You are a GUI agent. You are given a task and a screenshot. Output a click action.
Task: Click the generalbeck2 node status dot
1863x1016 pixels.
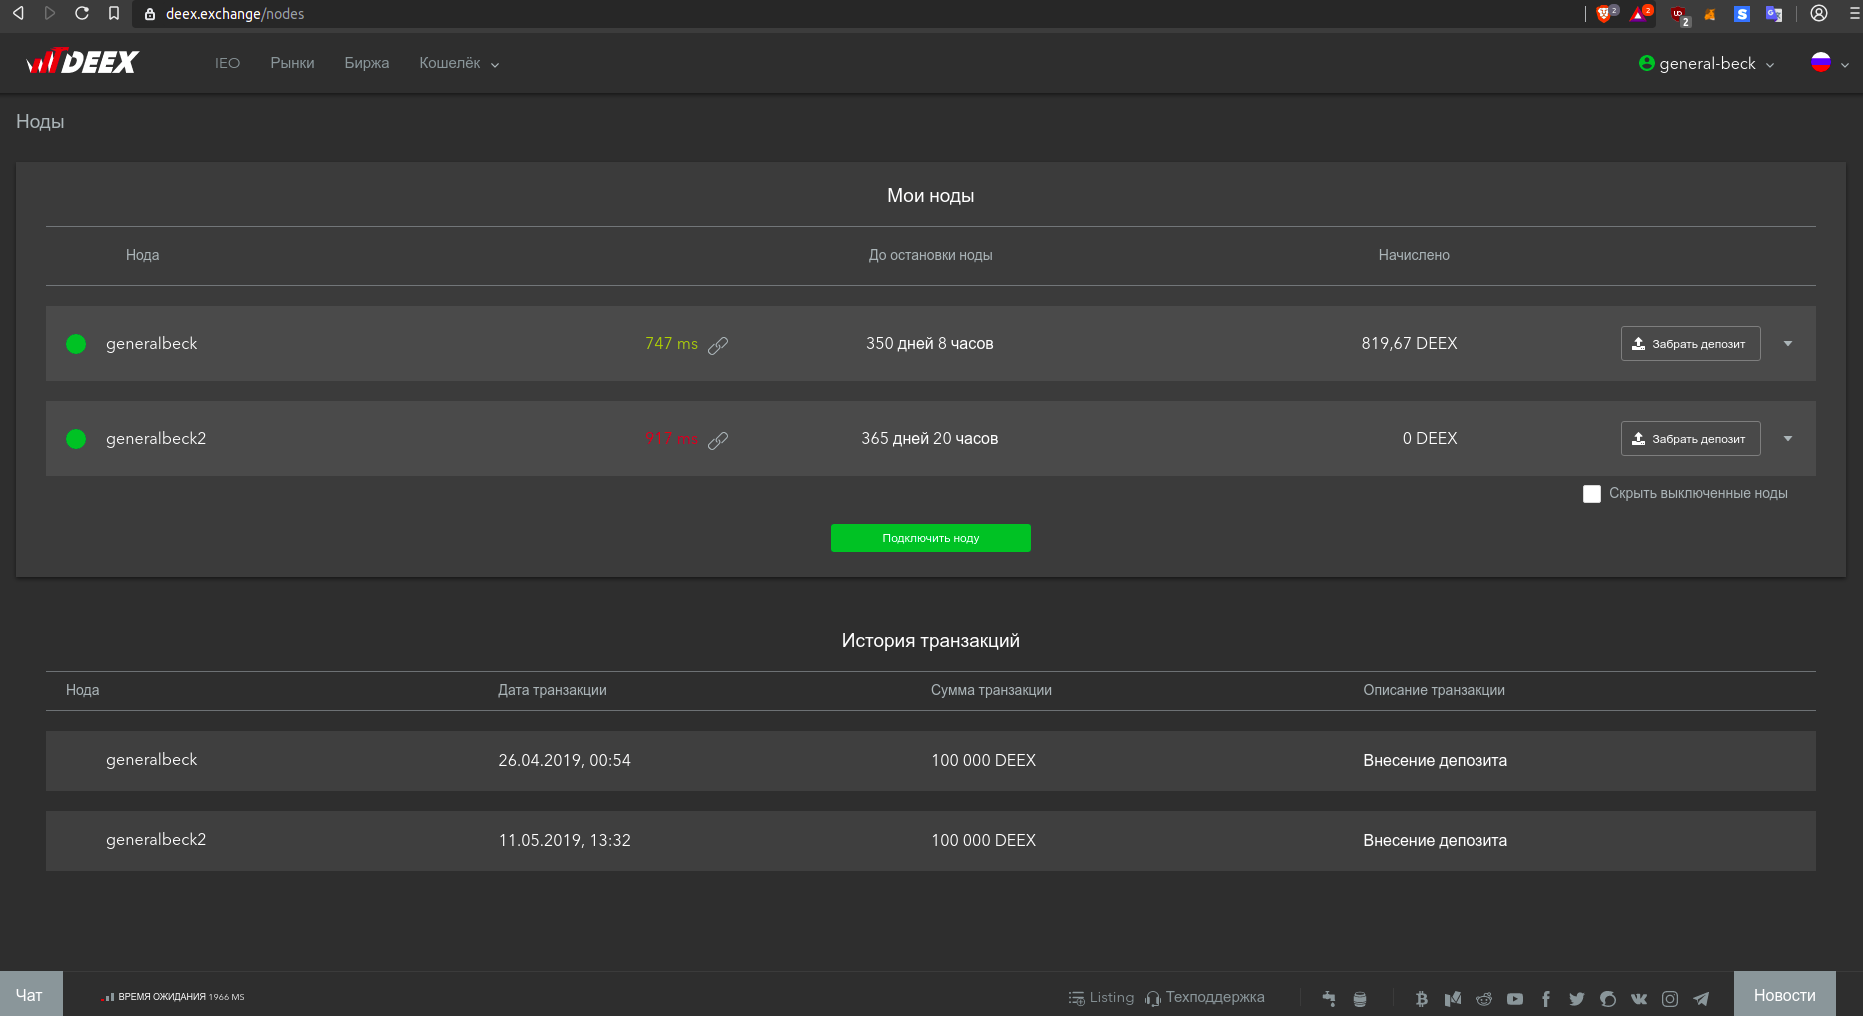point(76,439)
